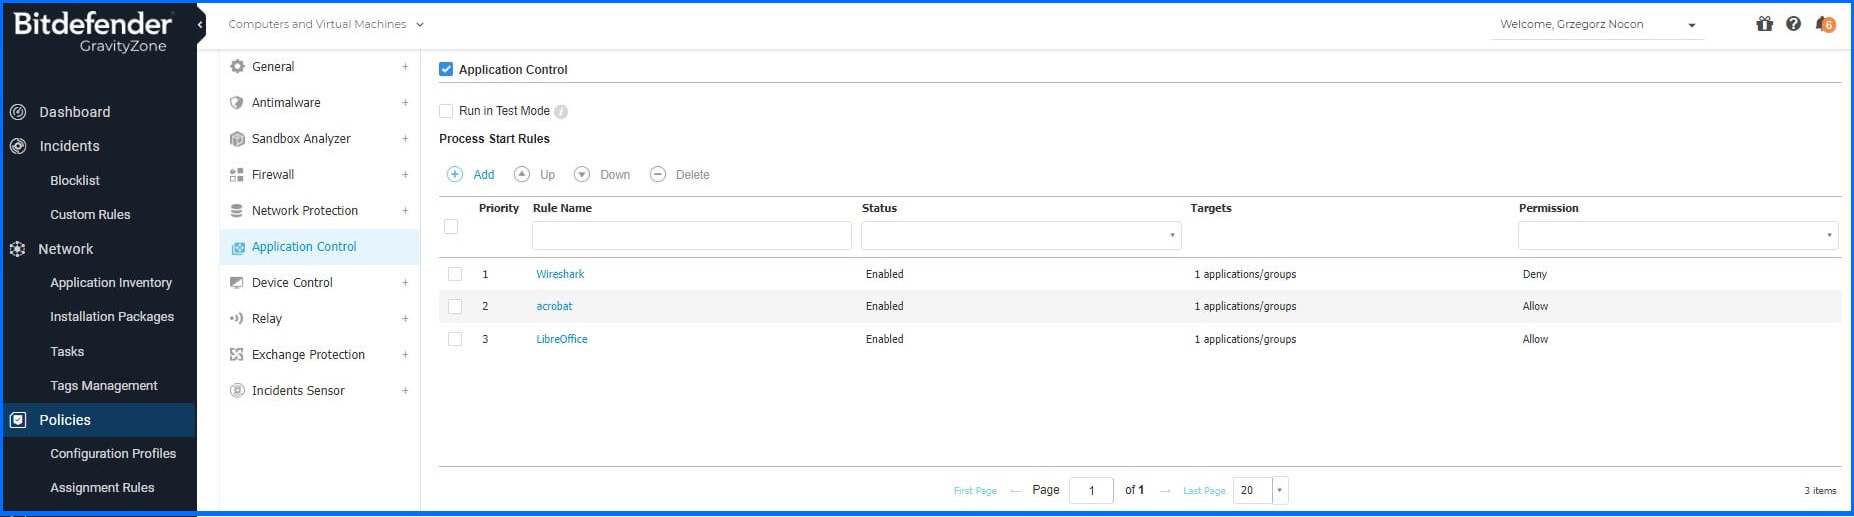
Task: Open Assignment Rules in sidebar
Action: (x=102, y=488)
